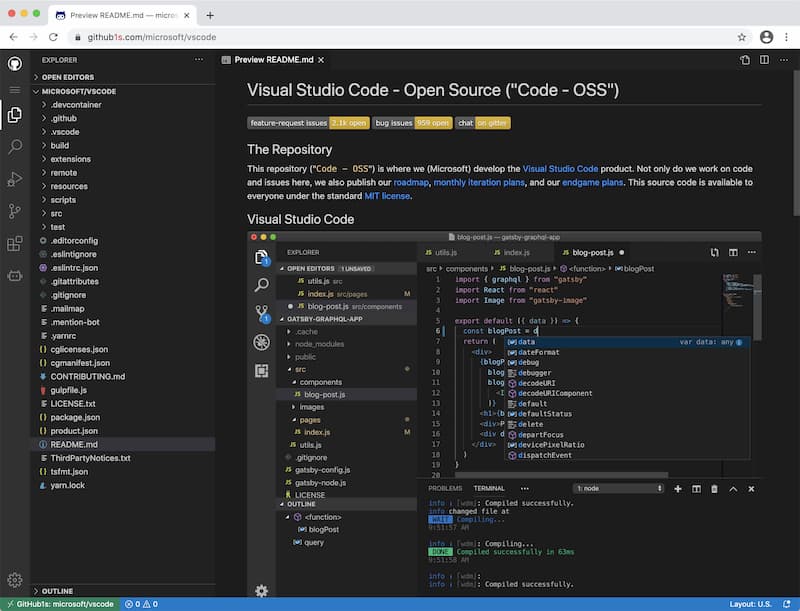This screenshot has height=611, width=800.
Task: Split the editor with split icon
Action: pos(764,60)
